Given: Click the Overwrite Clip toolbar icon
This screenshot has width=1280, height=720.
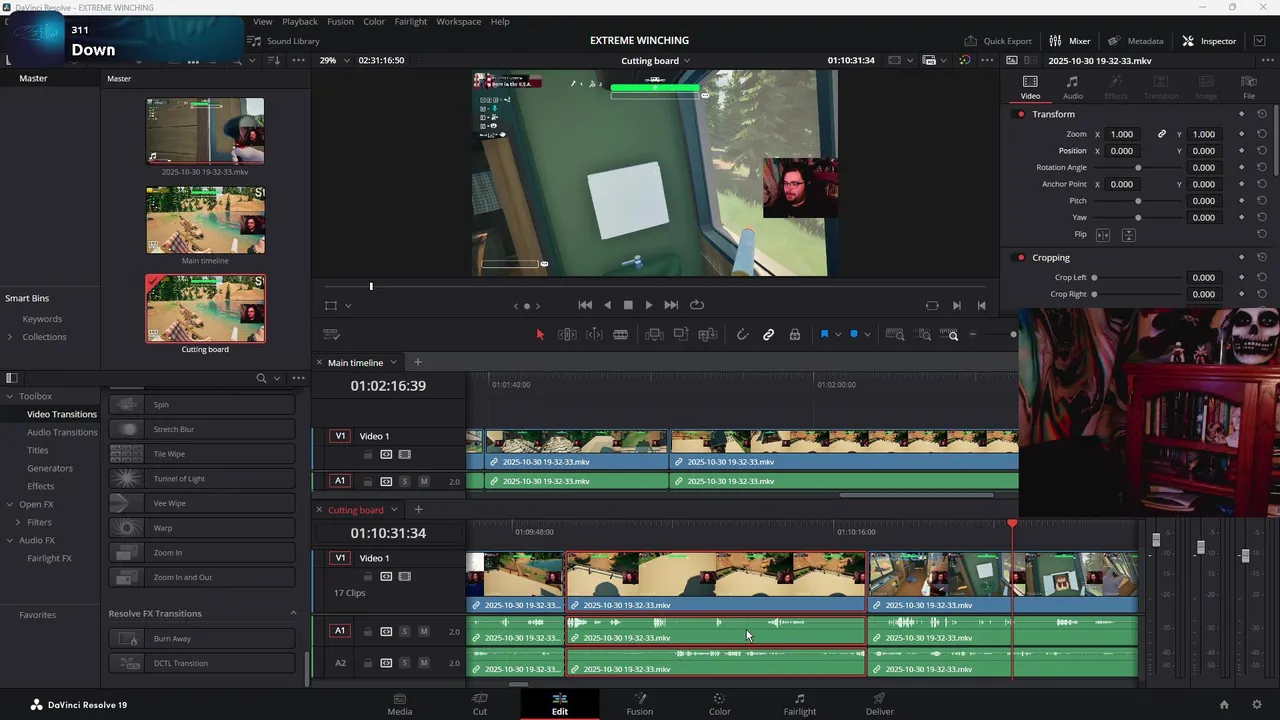Looking at the screenshot, I should (x=681, y=335).
